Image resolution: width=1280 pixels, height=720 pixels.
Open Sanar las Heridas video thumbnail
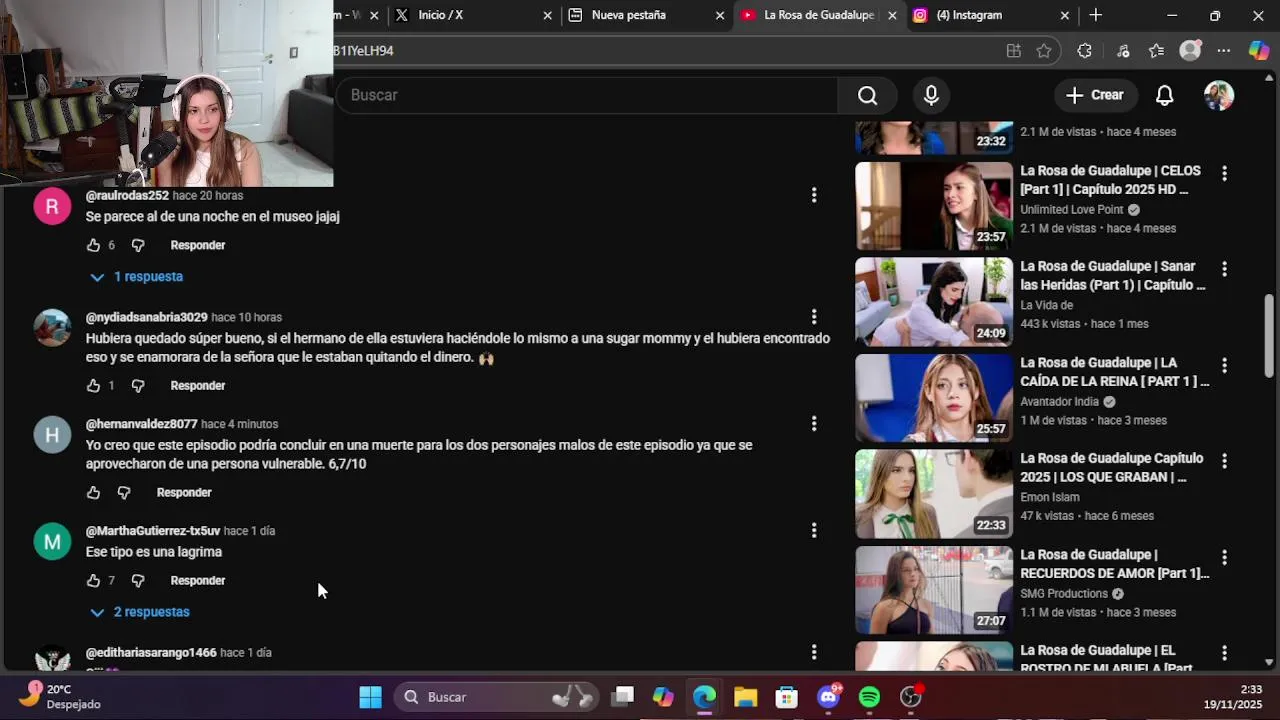coord(934,302)
